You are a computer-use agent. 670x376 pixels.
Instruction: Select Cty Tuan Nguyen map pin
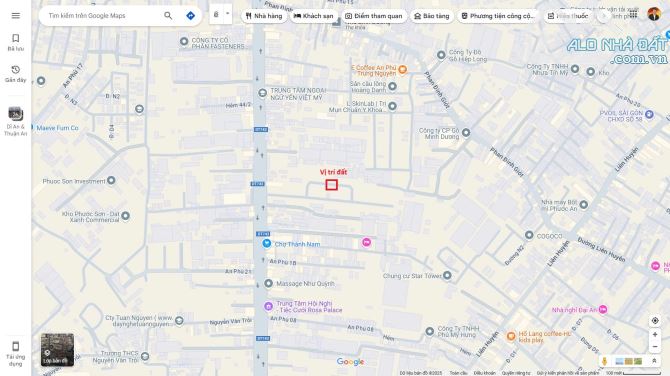coord(179,320)
